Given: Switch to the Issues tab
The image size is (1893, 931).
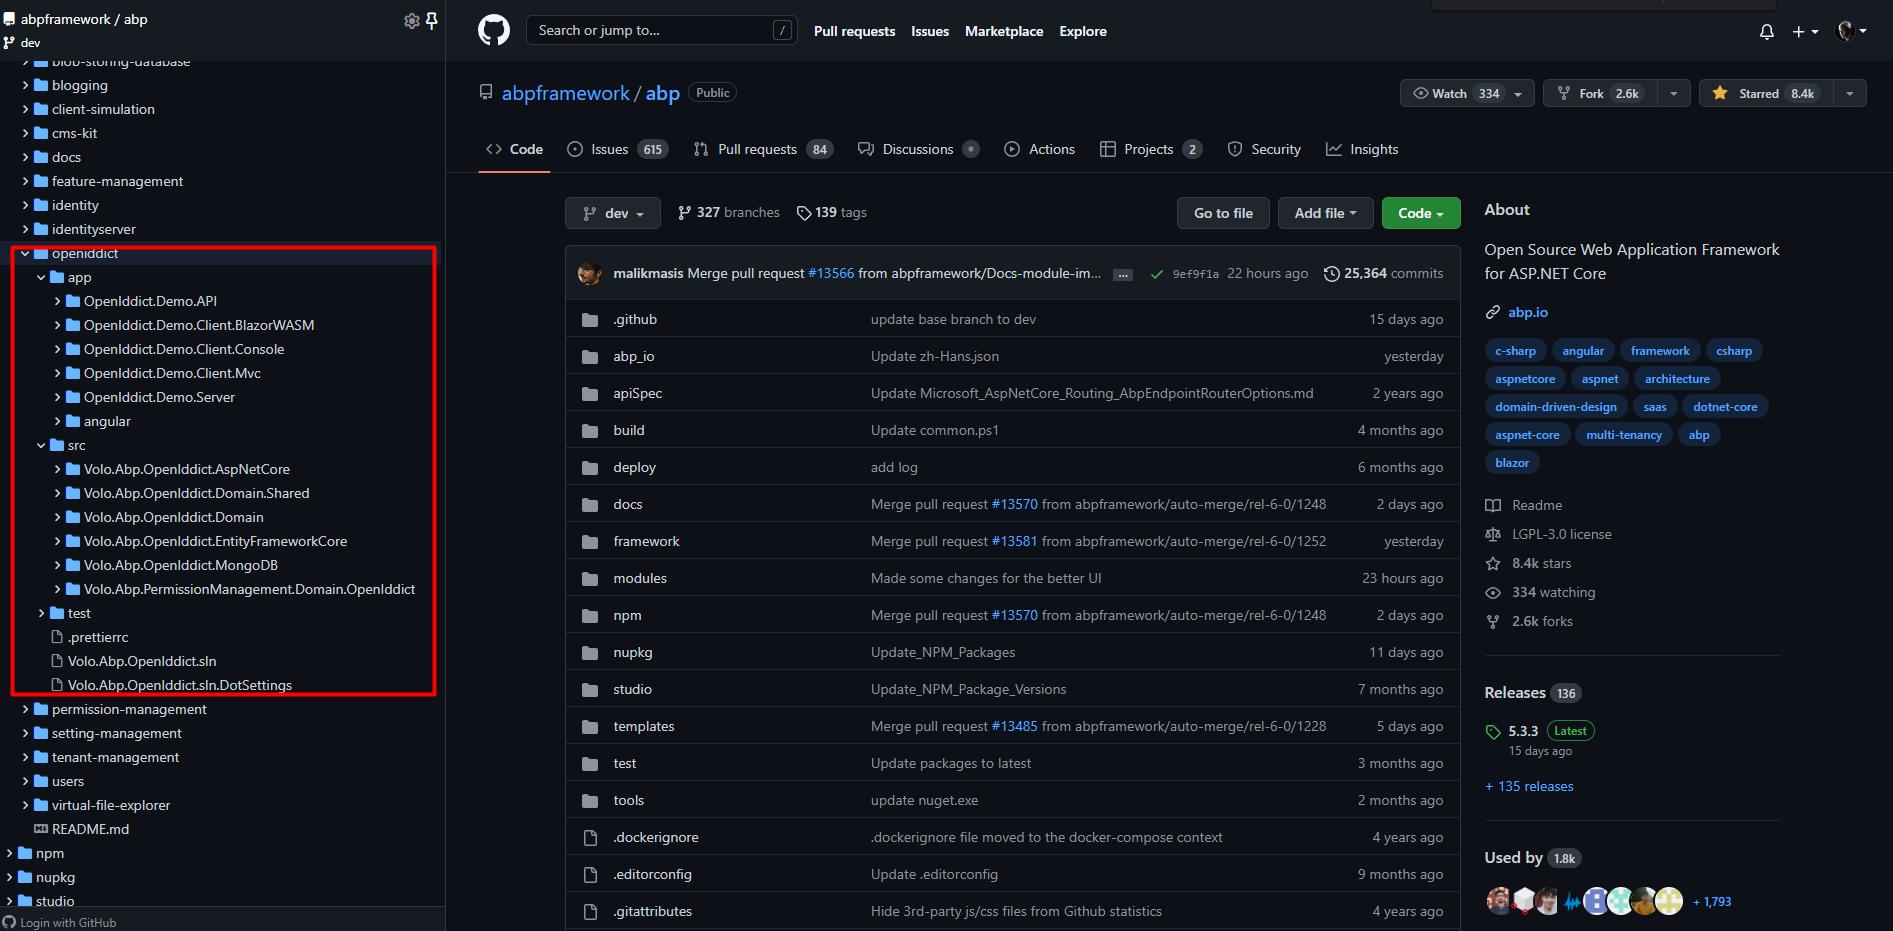Looking at the screenshot, I should click(617, 149).
